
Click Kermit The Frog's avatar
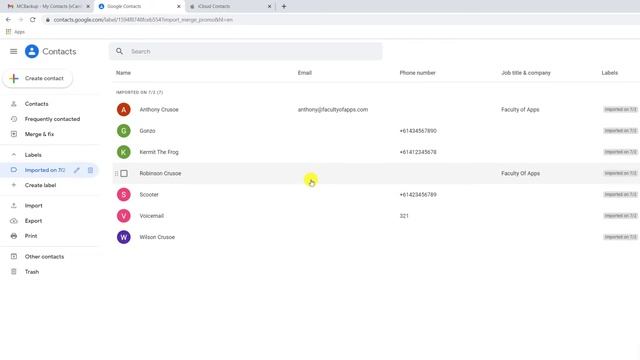pyautogui.click(x=124, y=152)
